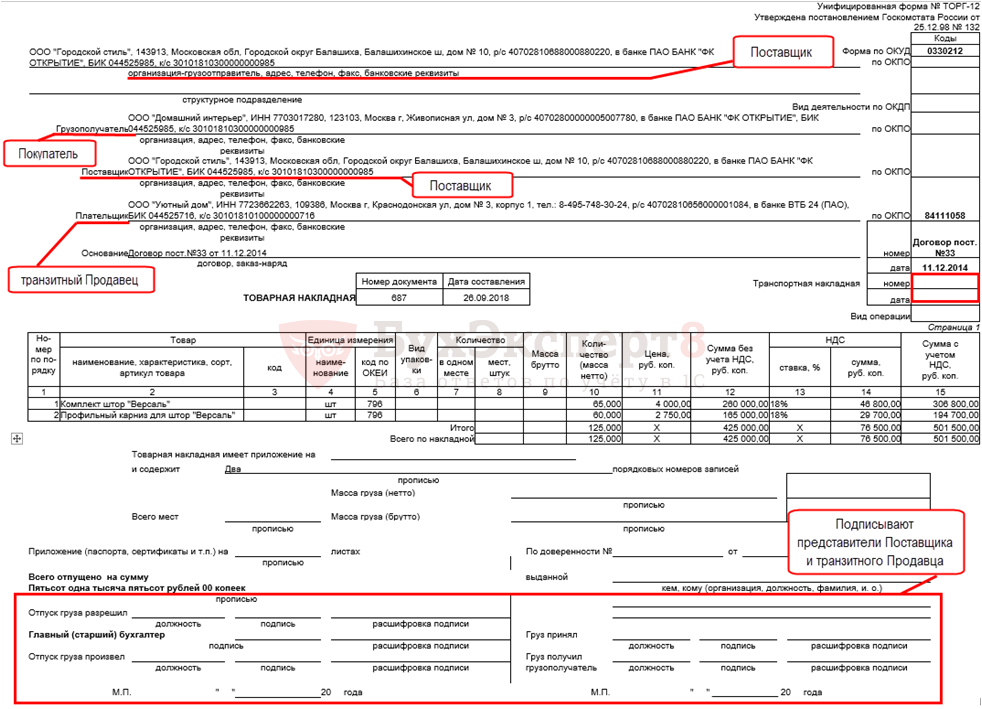Click "Товарная накладная имеет приложение на" text
The width and height of the screenshot is (982, 709).
(223, 455)
